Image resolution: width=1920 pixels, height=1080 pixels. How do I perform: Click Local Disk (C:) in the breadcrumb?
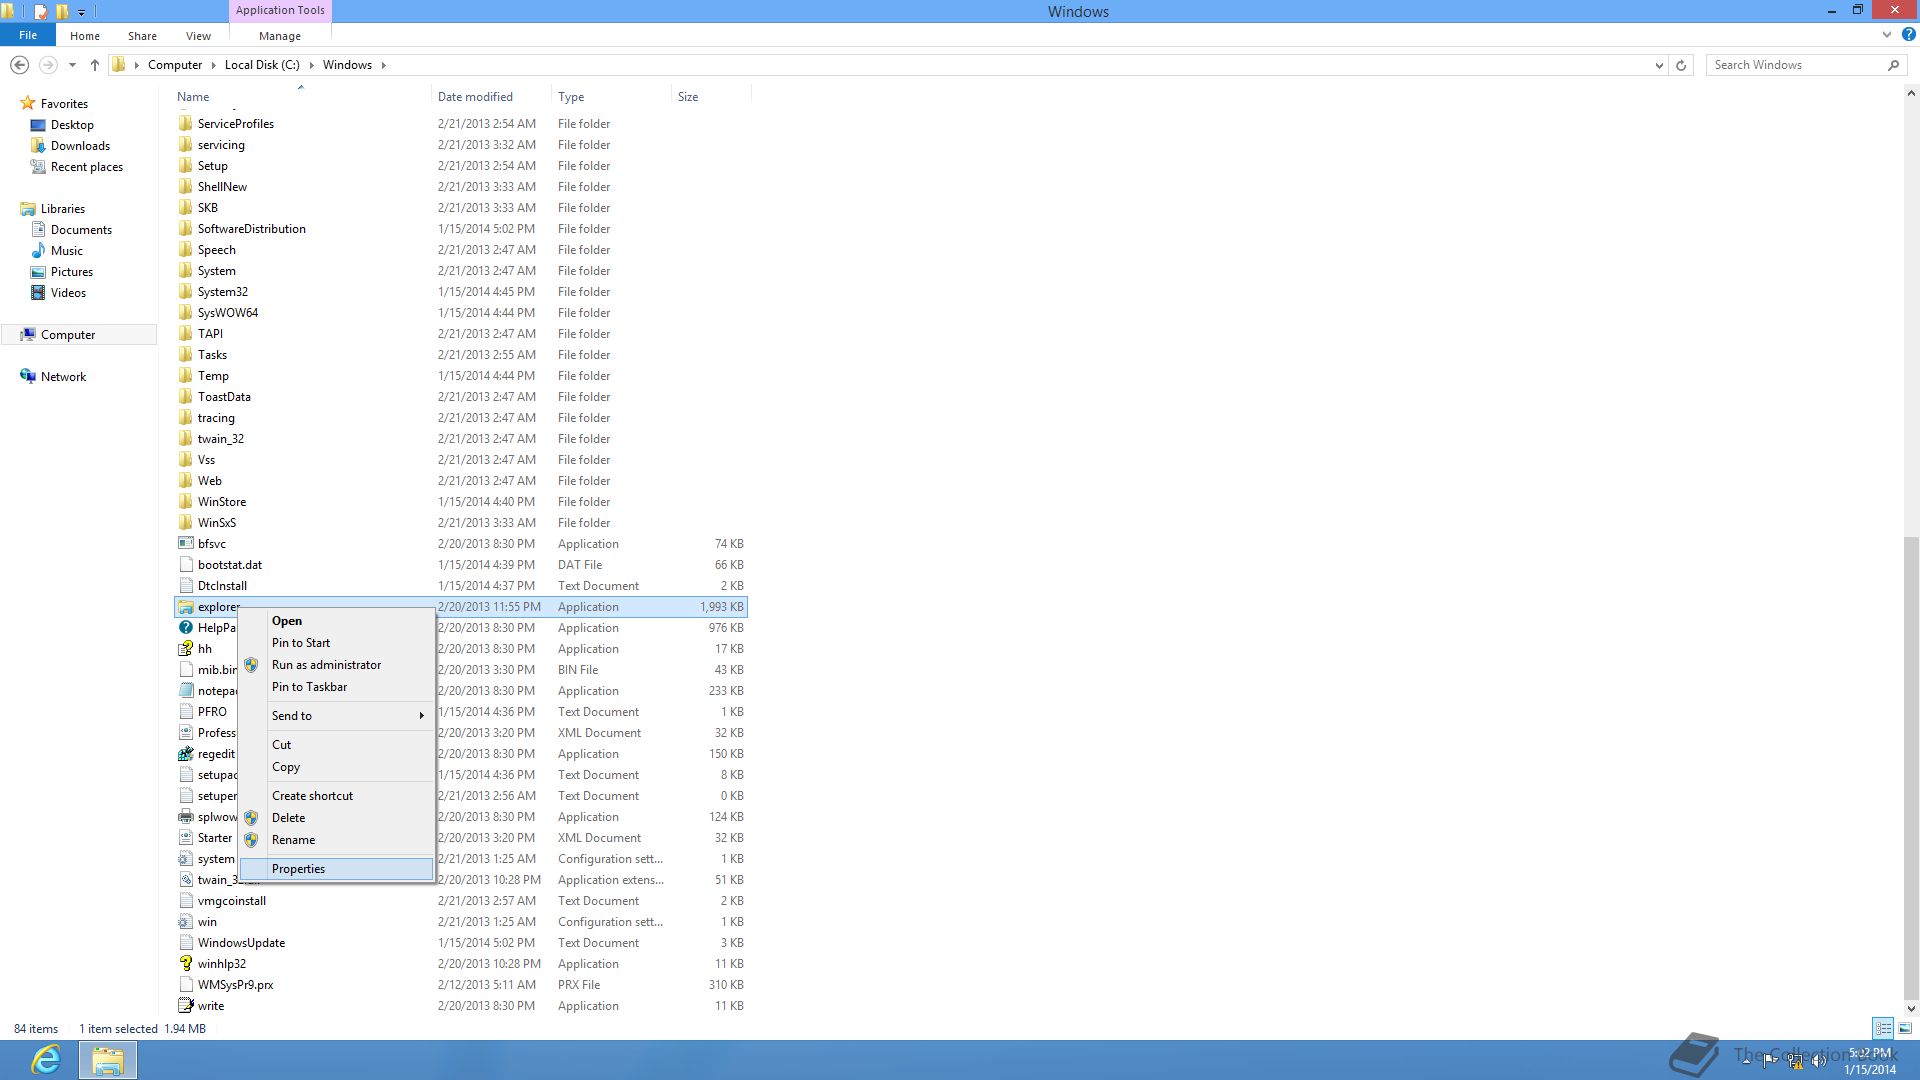(262, 65)
